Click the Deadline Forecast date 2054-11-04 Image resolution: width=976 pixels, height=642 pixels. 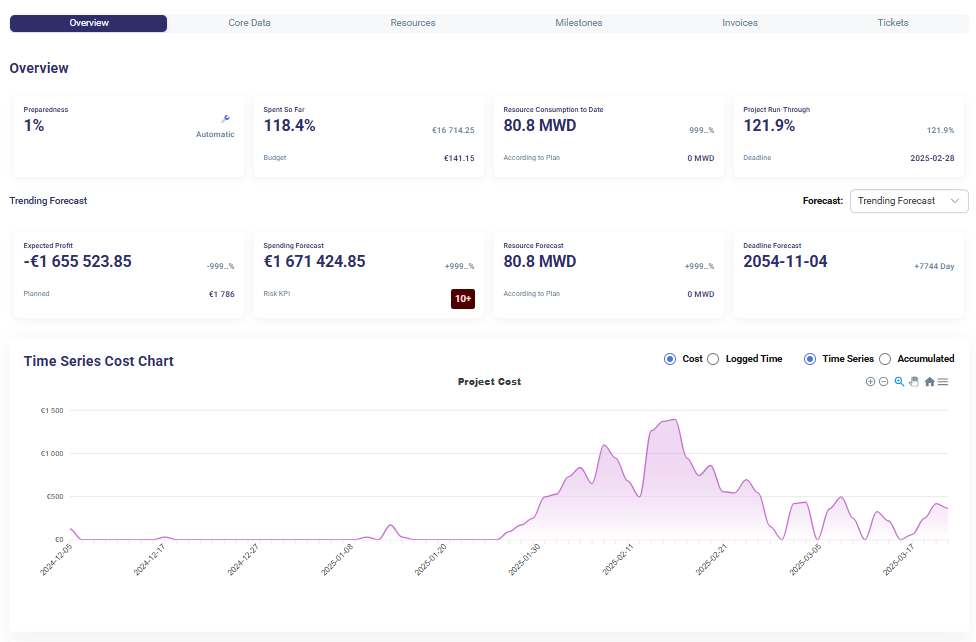(x=785, y=262)
